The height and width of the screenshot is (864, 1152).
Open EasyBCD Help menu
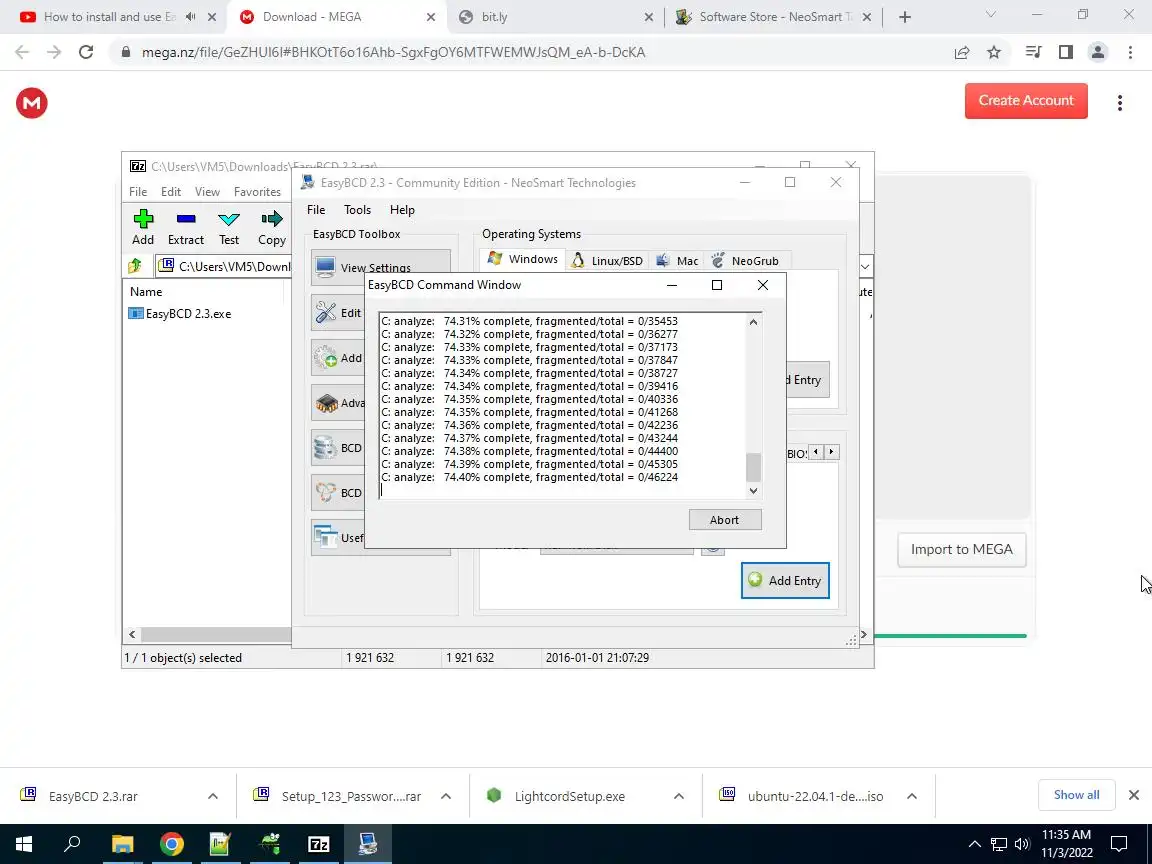pyautogui.click(x=402, y=209)
